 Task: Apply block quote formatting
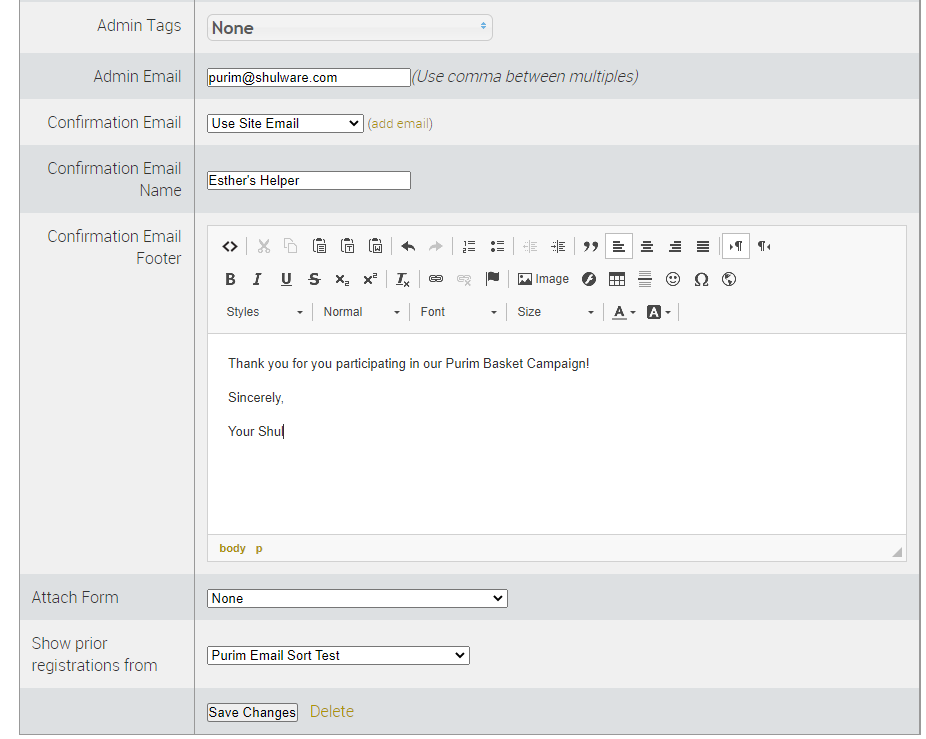(591, 246)
